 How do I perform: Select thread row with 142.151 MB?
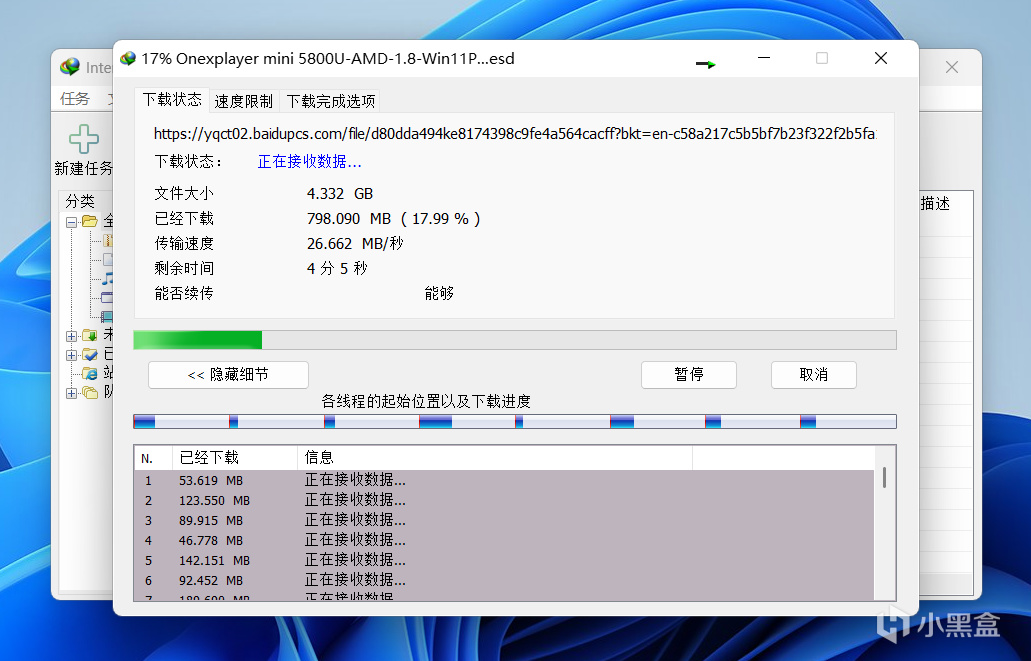point(504,561)
